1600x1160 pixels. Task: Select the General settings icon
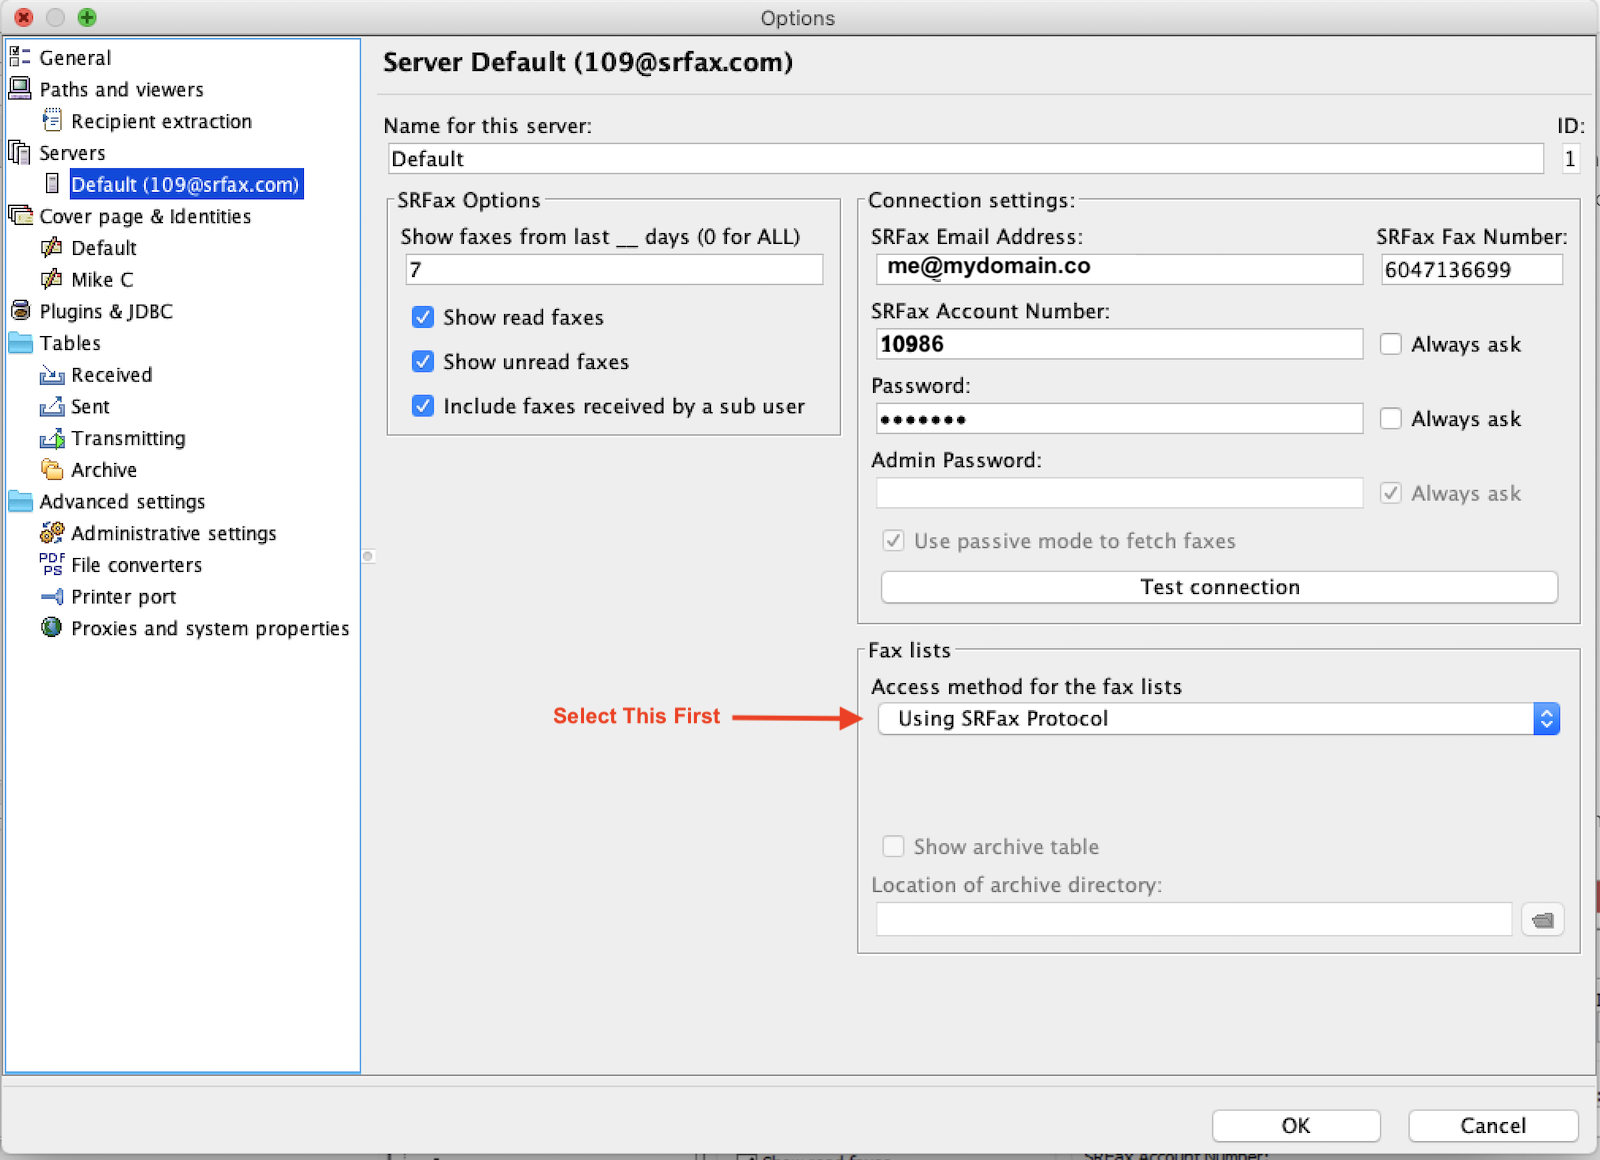(20, 57)
